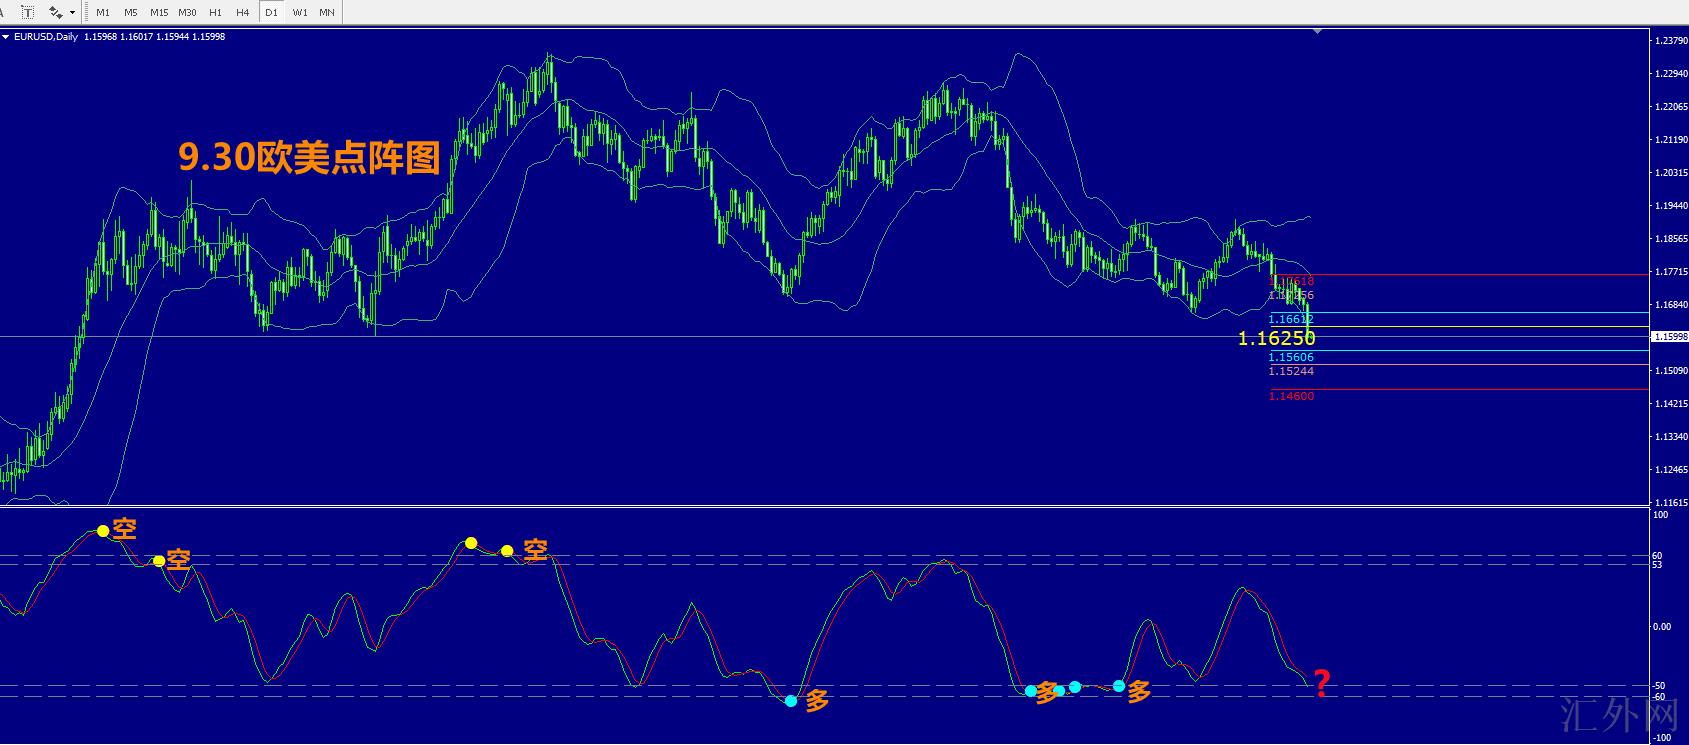
Task: Select the orange 9.30欧美点阵图 chart label
Action: coord(310,157)
